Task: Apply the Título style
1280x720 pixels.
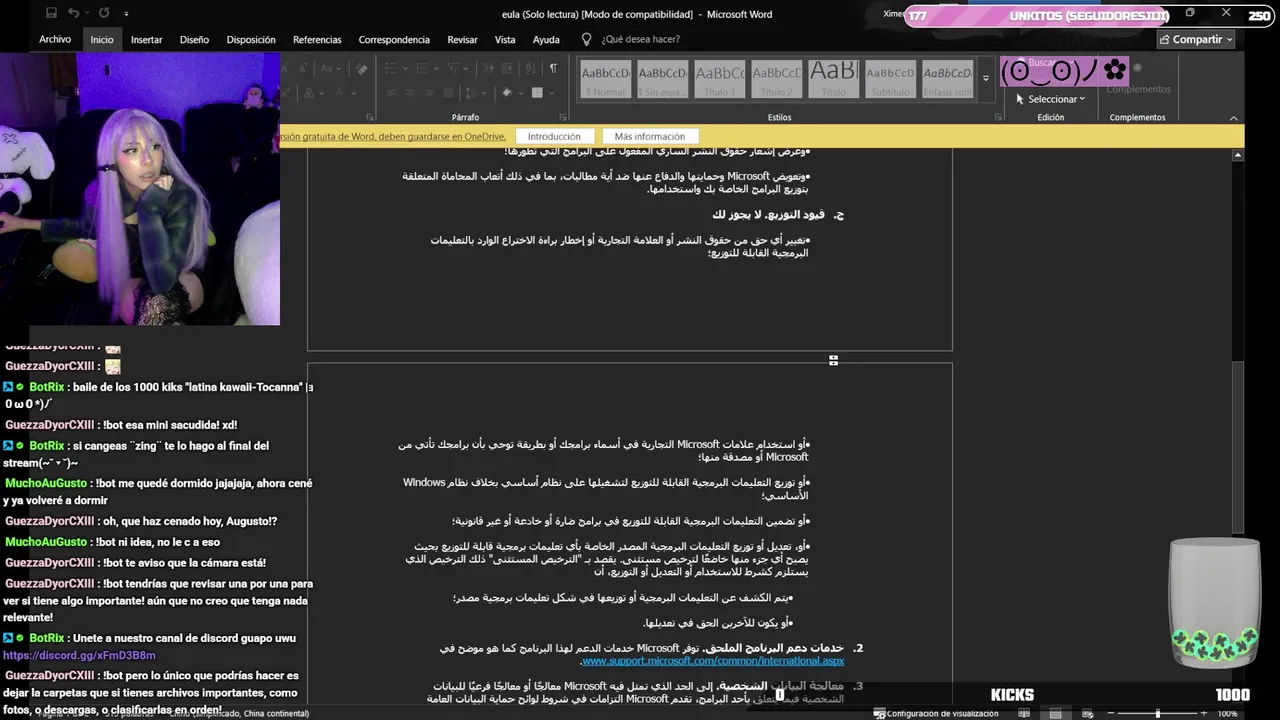Action: 833,79
